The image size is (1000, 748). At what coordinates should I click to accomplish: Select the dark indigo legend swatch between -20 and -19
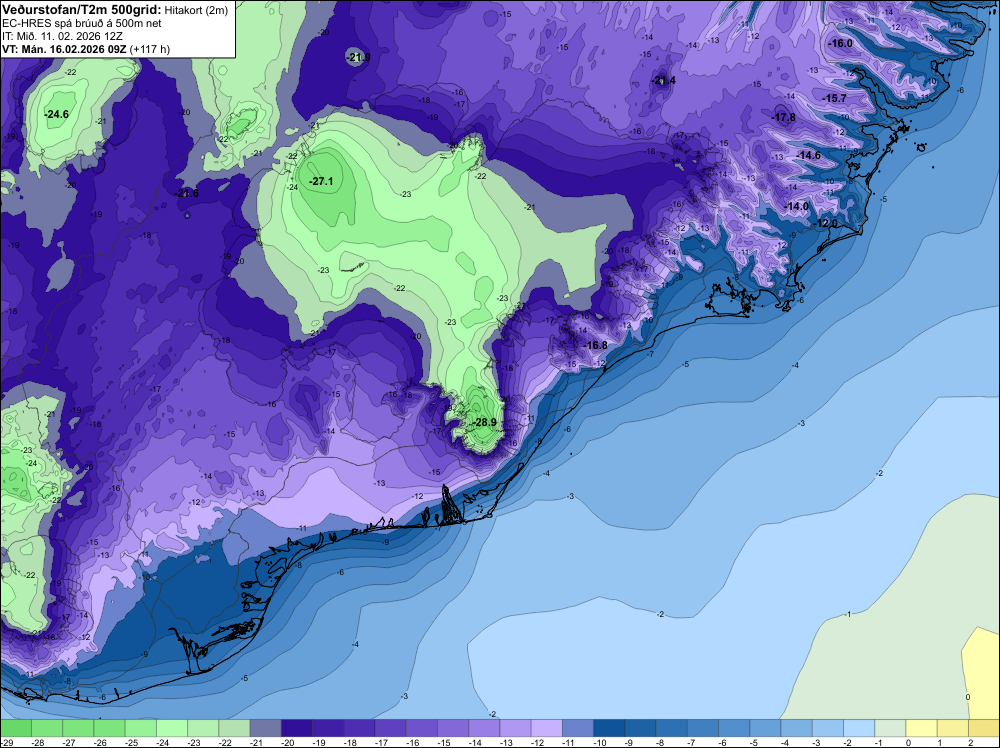[297, 728]
